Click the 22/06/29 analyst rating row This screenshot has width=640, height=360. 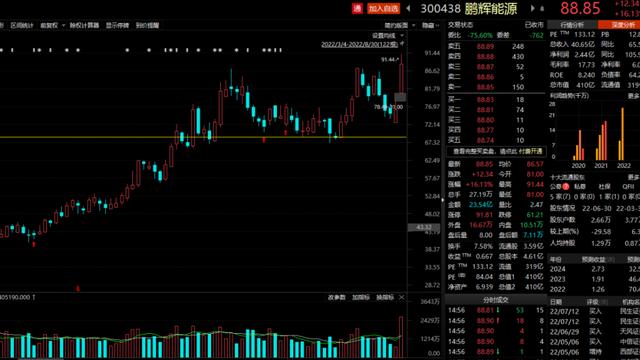[594, 331]
